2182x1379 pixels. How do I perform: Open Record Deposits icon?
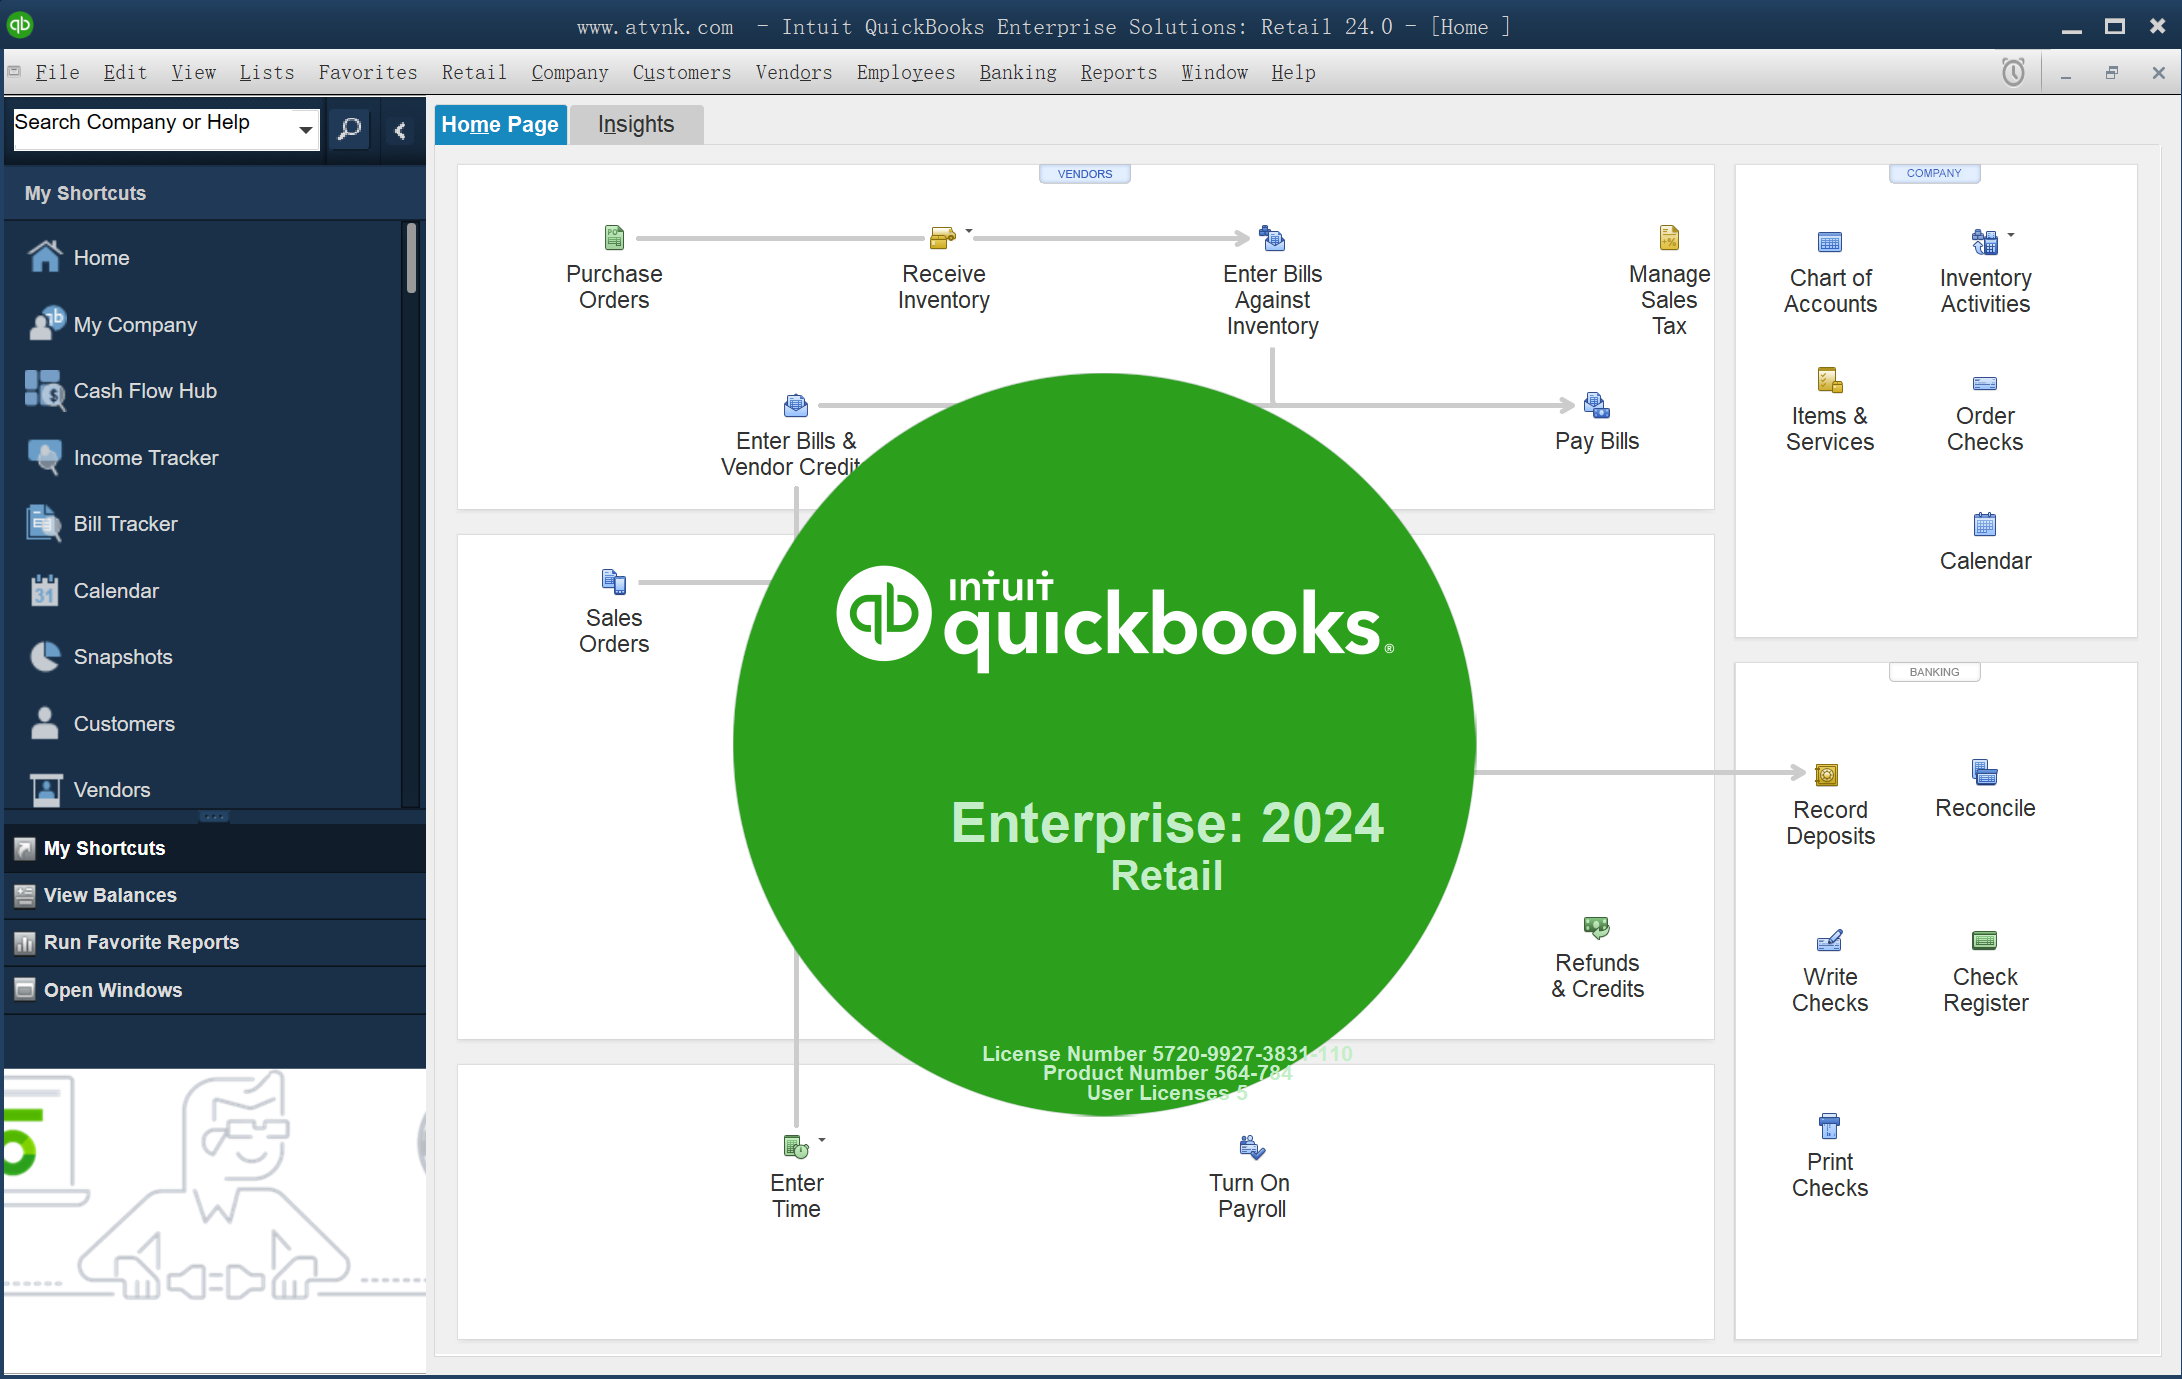(1827, 774)
